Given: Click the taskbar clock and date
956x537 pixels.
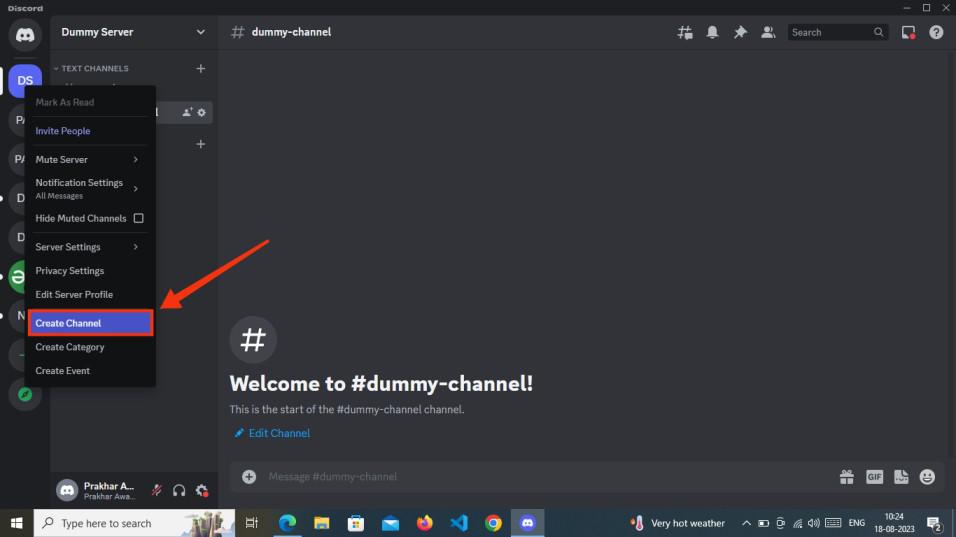Looking at the screenshot, I should tap(894, 523).
